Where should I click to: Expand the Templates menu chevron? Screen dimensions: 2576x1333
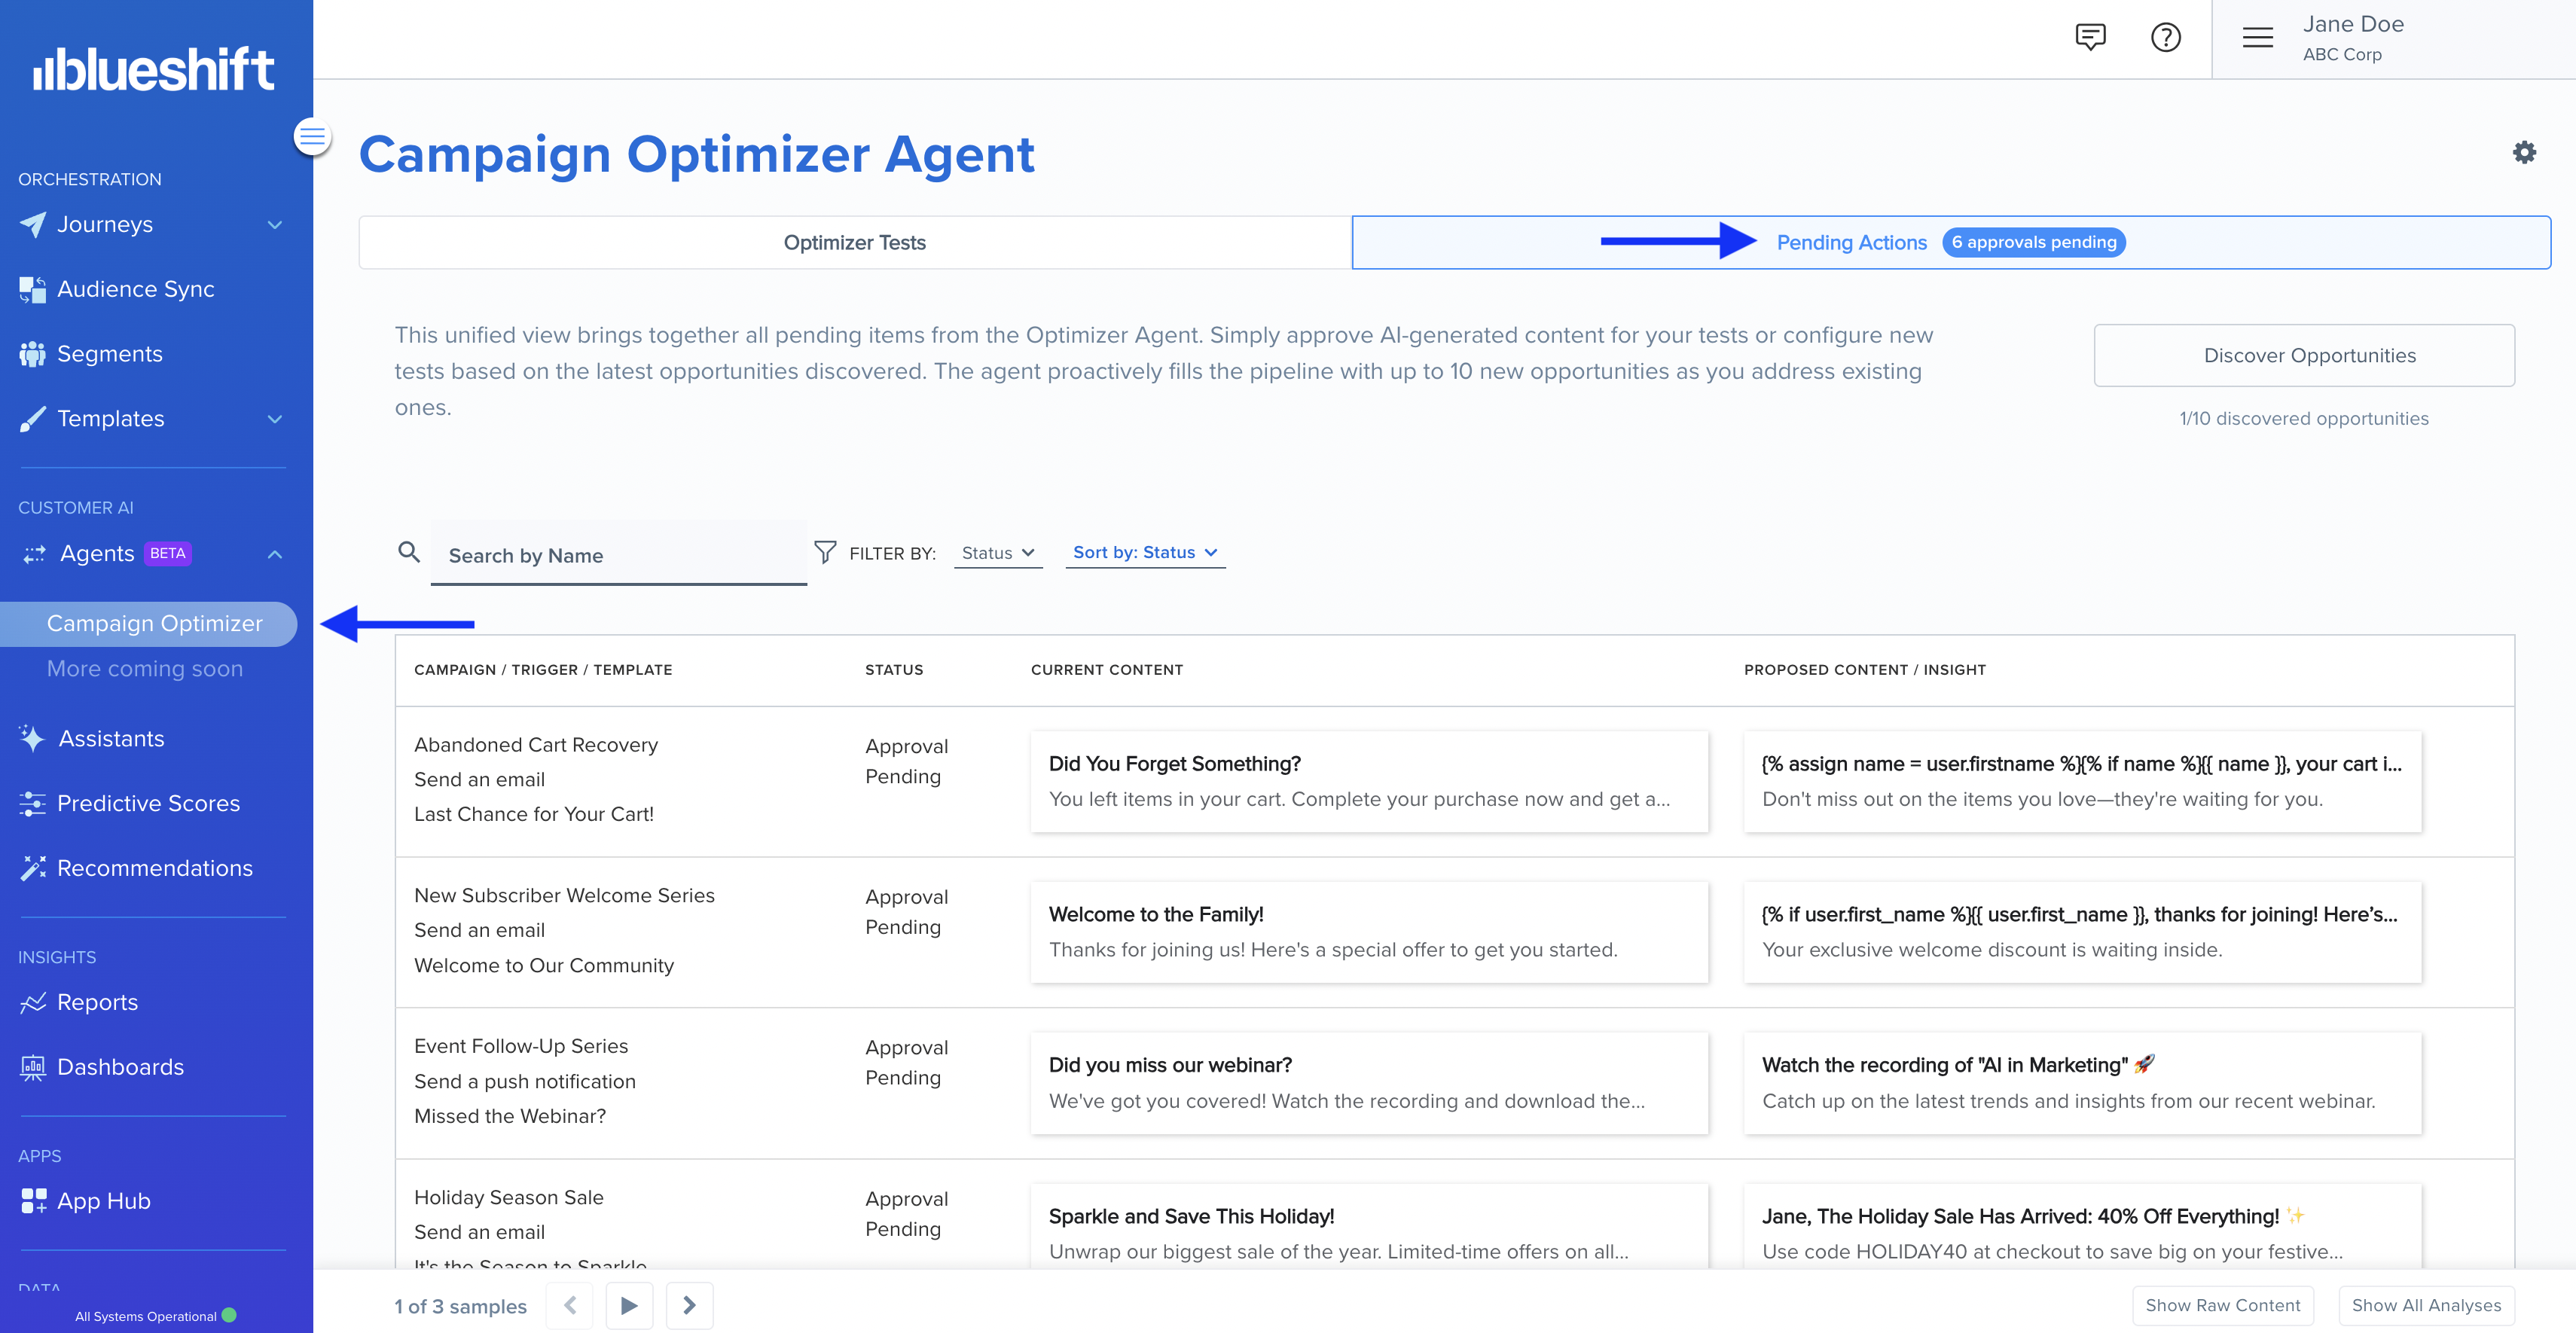(x=275, y=419)
